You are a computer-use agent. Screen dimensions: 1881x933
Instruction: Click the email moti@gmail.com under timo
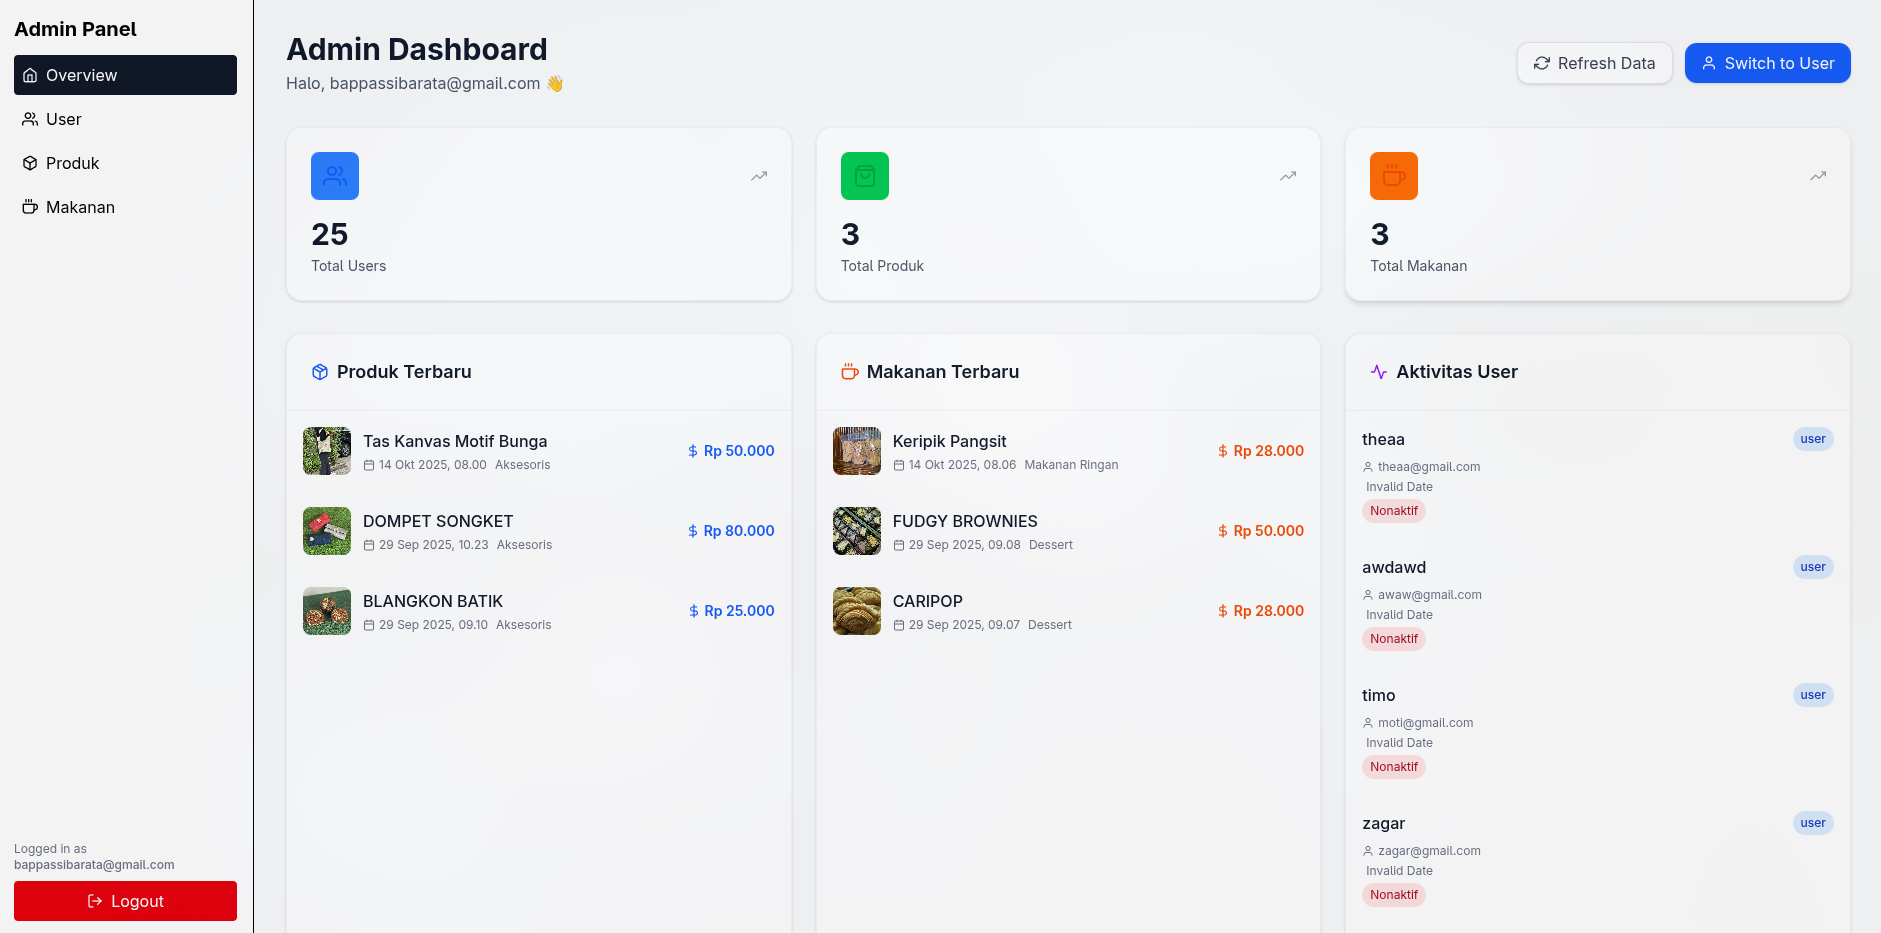1426,723
